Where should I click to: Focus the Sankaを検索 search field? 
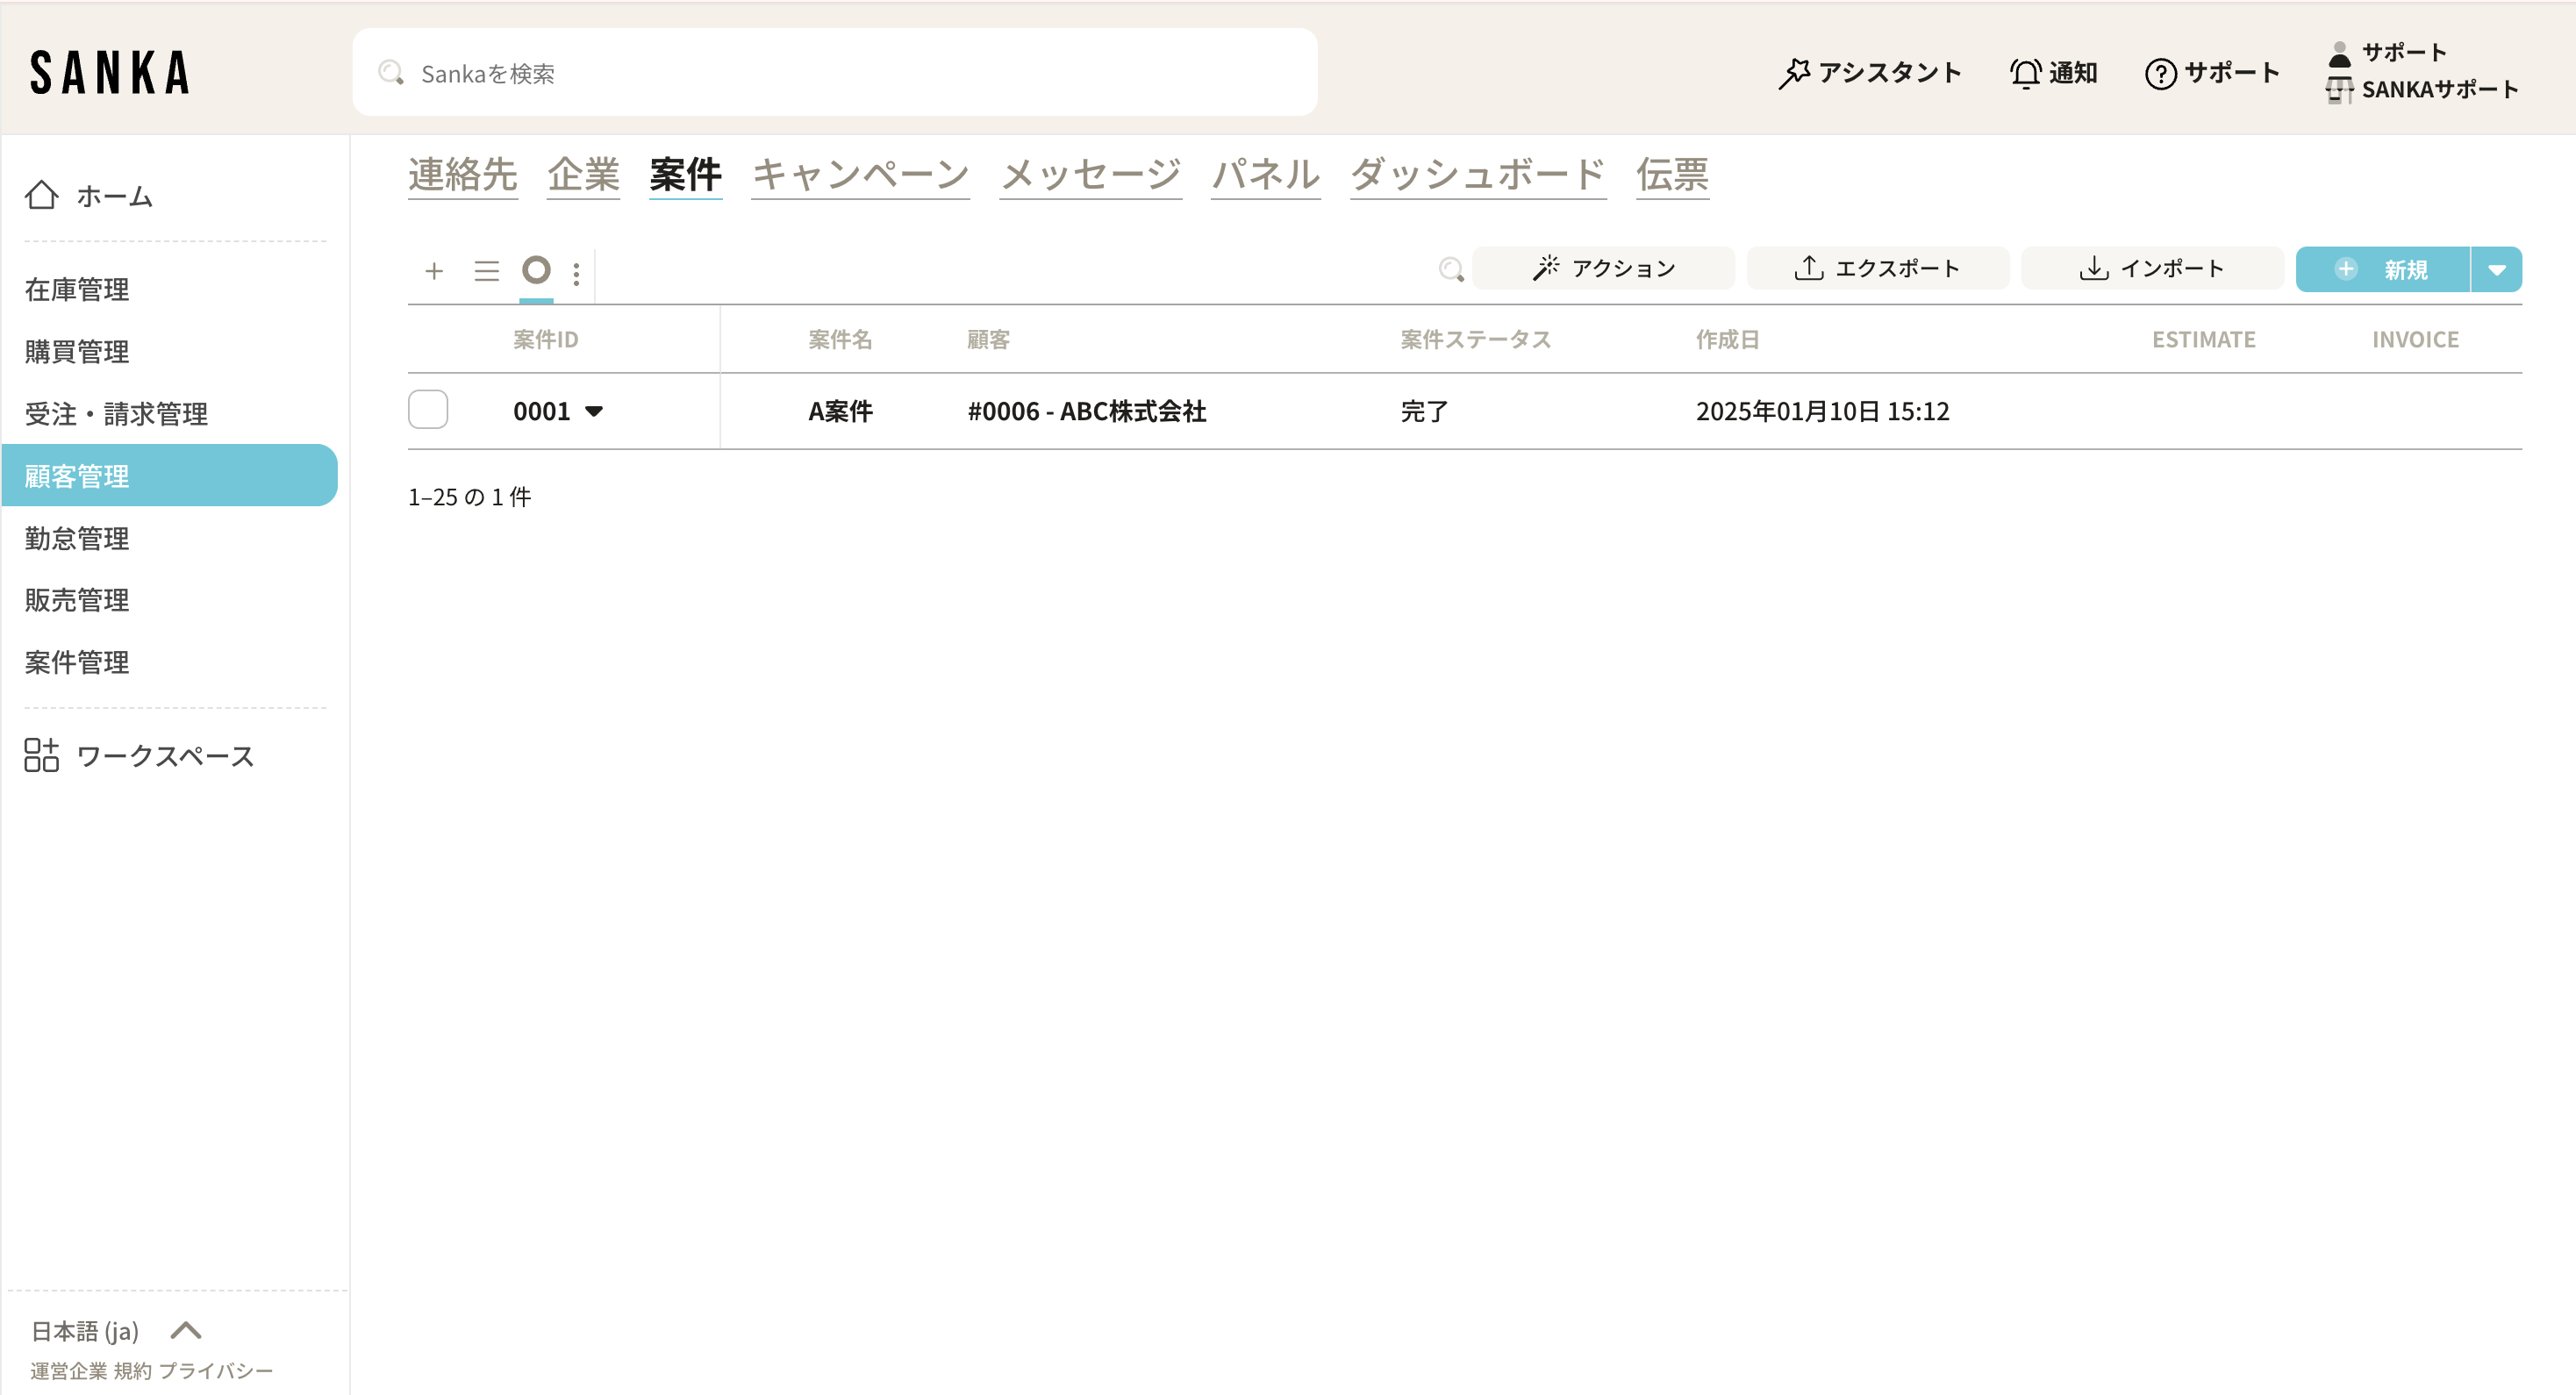(x=834, y=73)
